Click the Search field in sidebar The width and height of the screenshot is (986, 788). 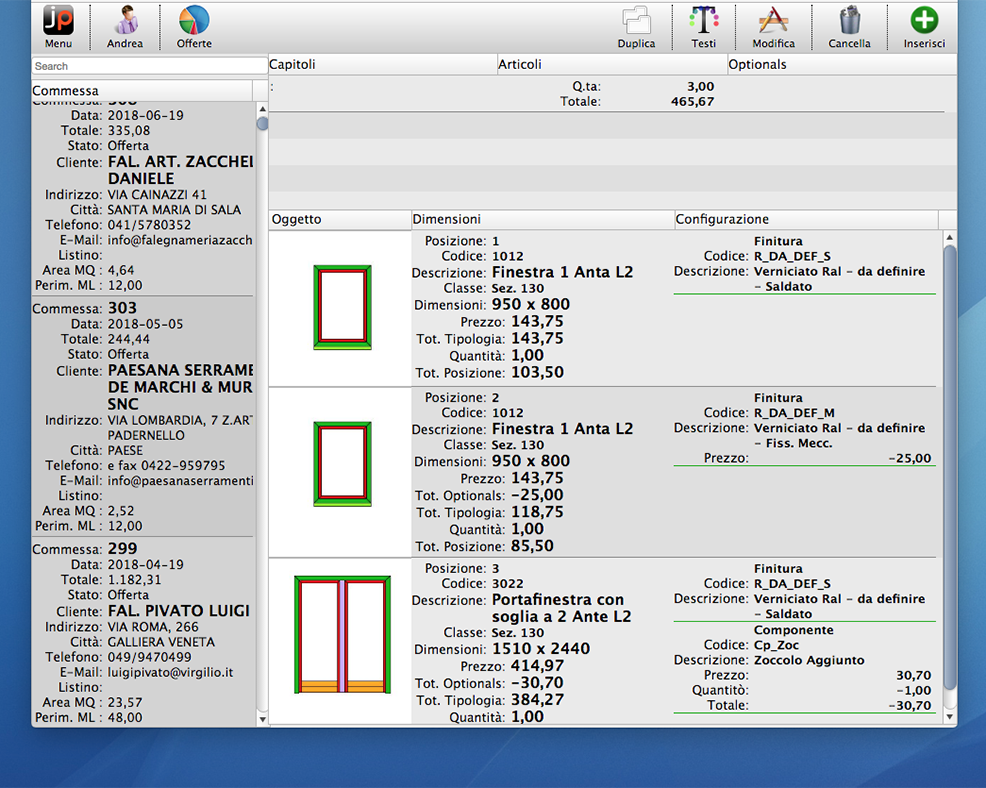150,66
